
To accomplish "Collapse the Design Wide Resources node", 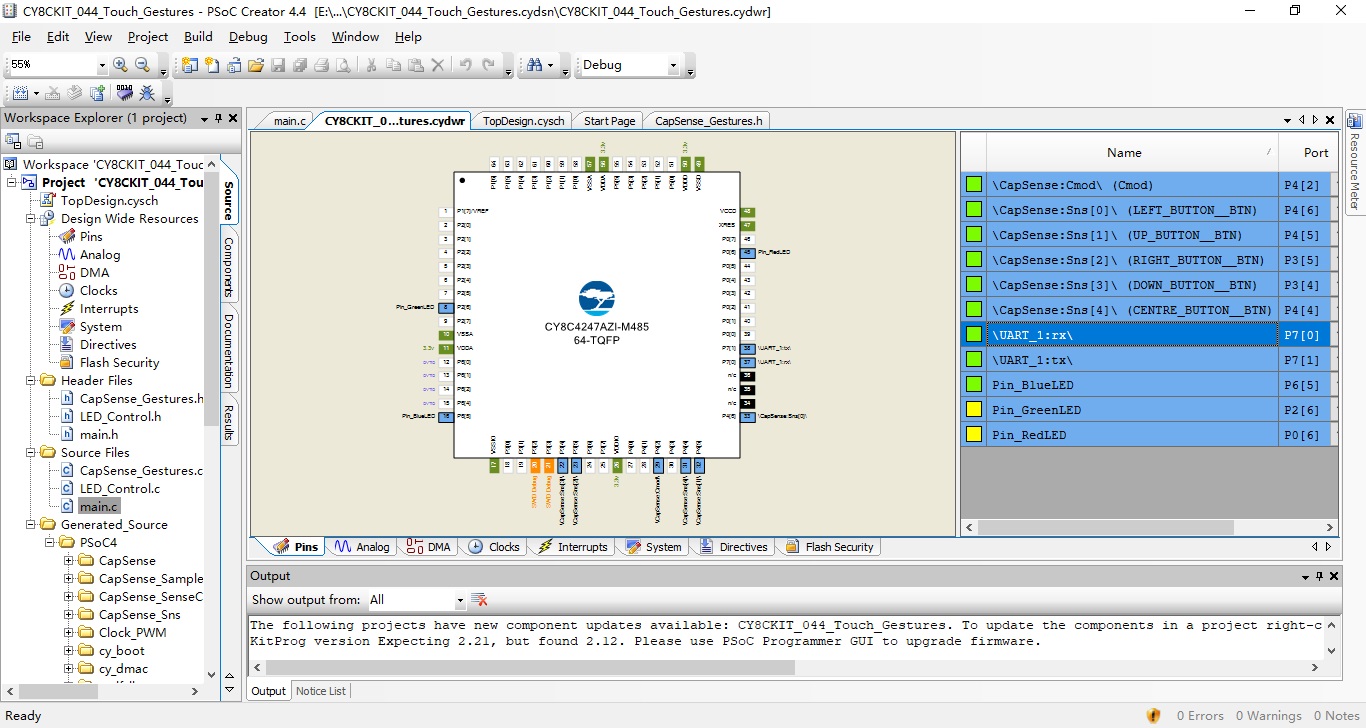I will click(30, 219).
